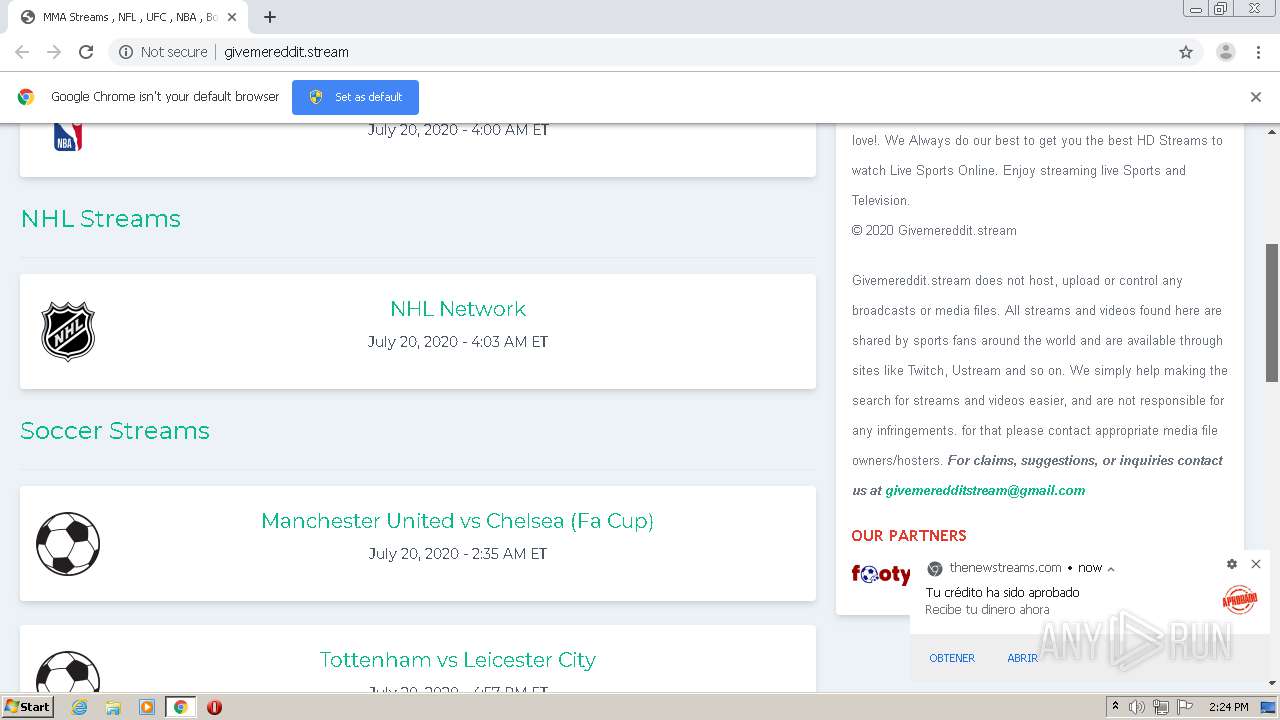Close the thenewstreams.com notification
Image resolution: width=1280 pixels, height=720 pixels.
tap(1256, 564)
